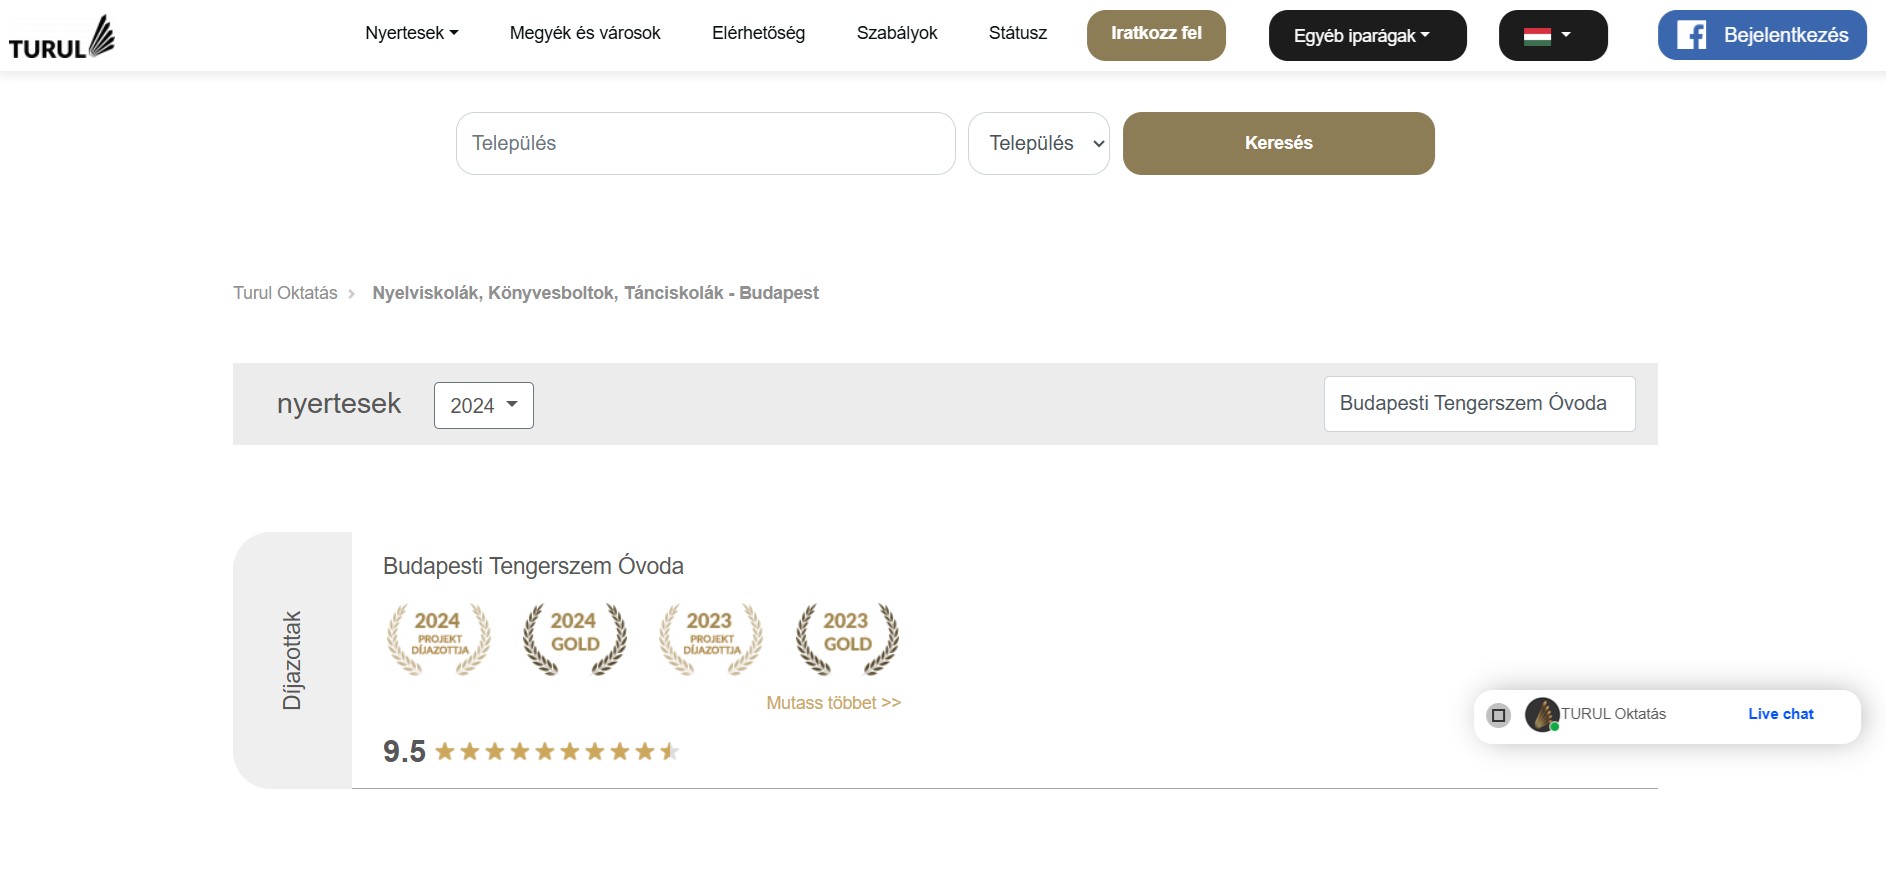
Task: Open the Státusz page
Action: [1017, 33]
